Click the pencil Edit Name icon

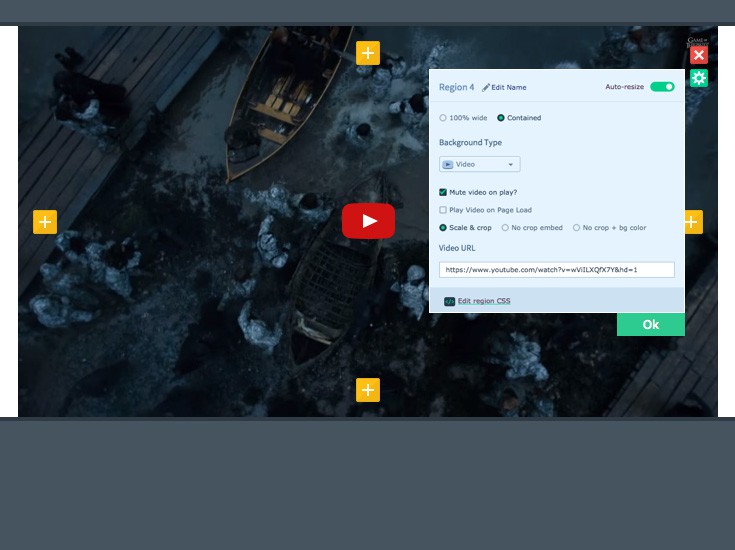486,87
